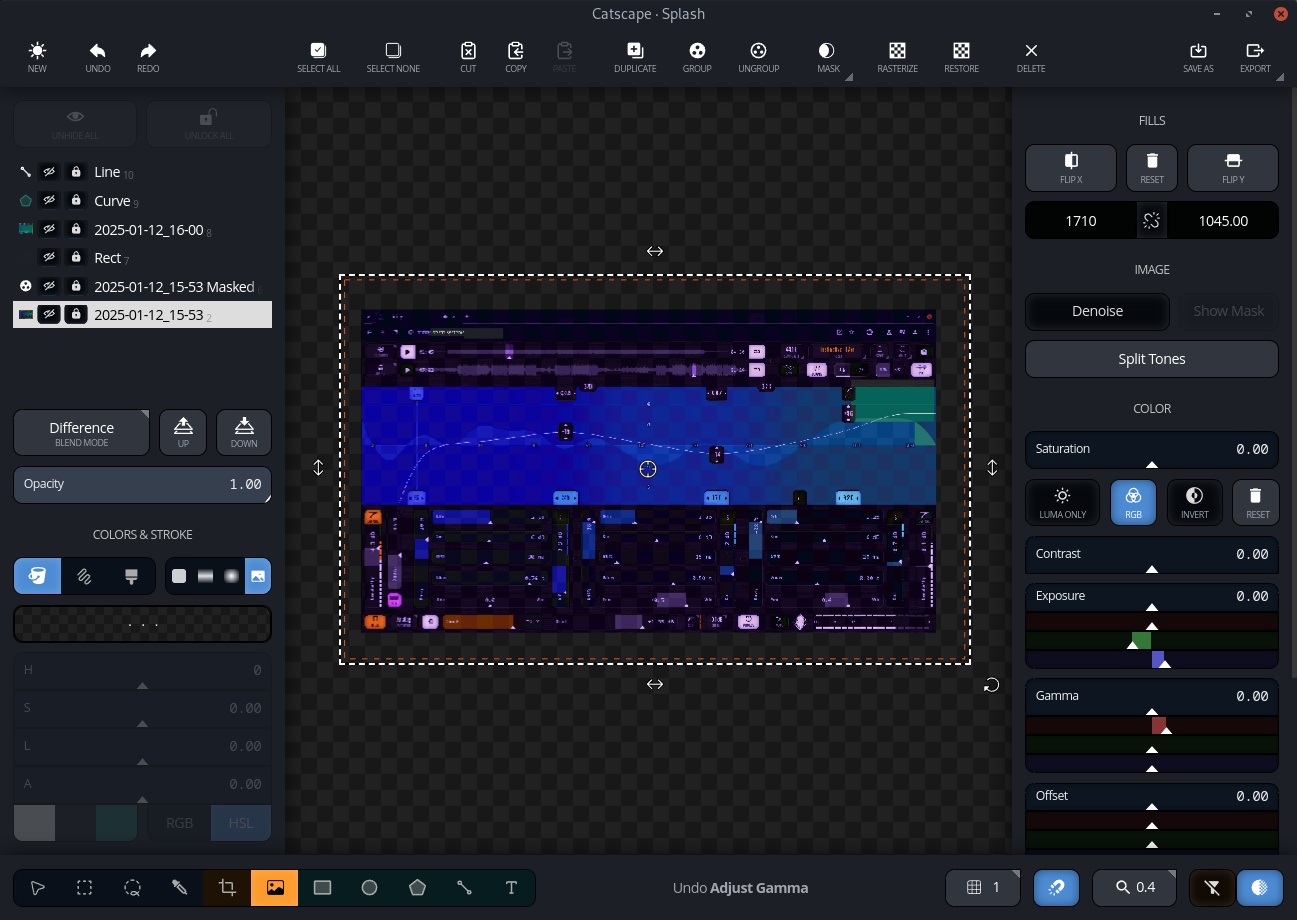Copy the selected layer
1297x920 pixels.
click(x=516, y=57)
